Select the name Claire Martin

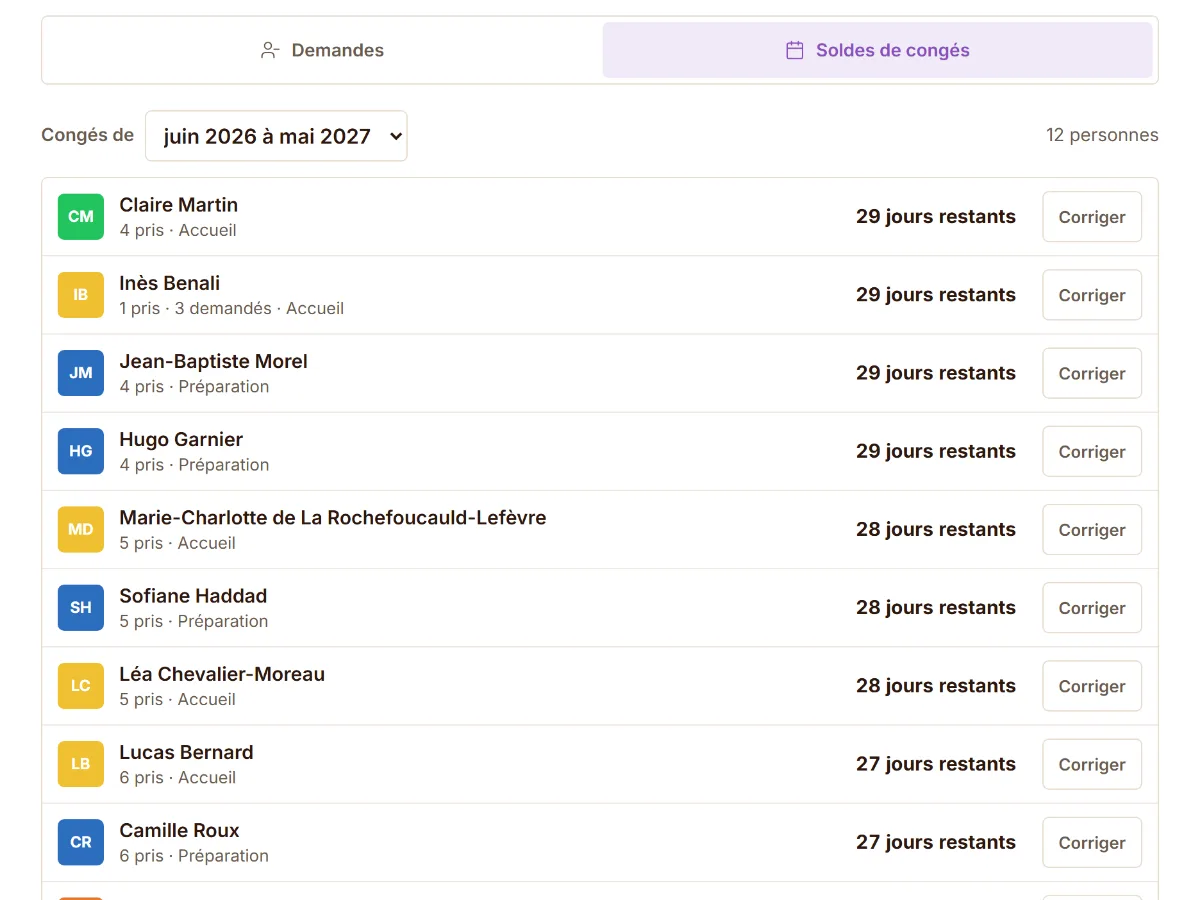(179, 205)
